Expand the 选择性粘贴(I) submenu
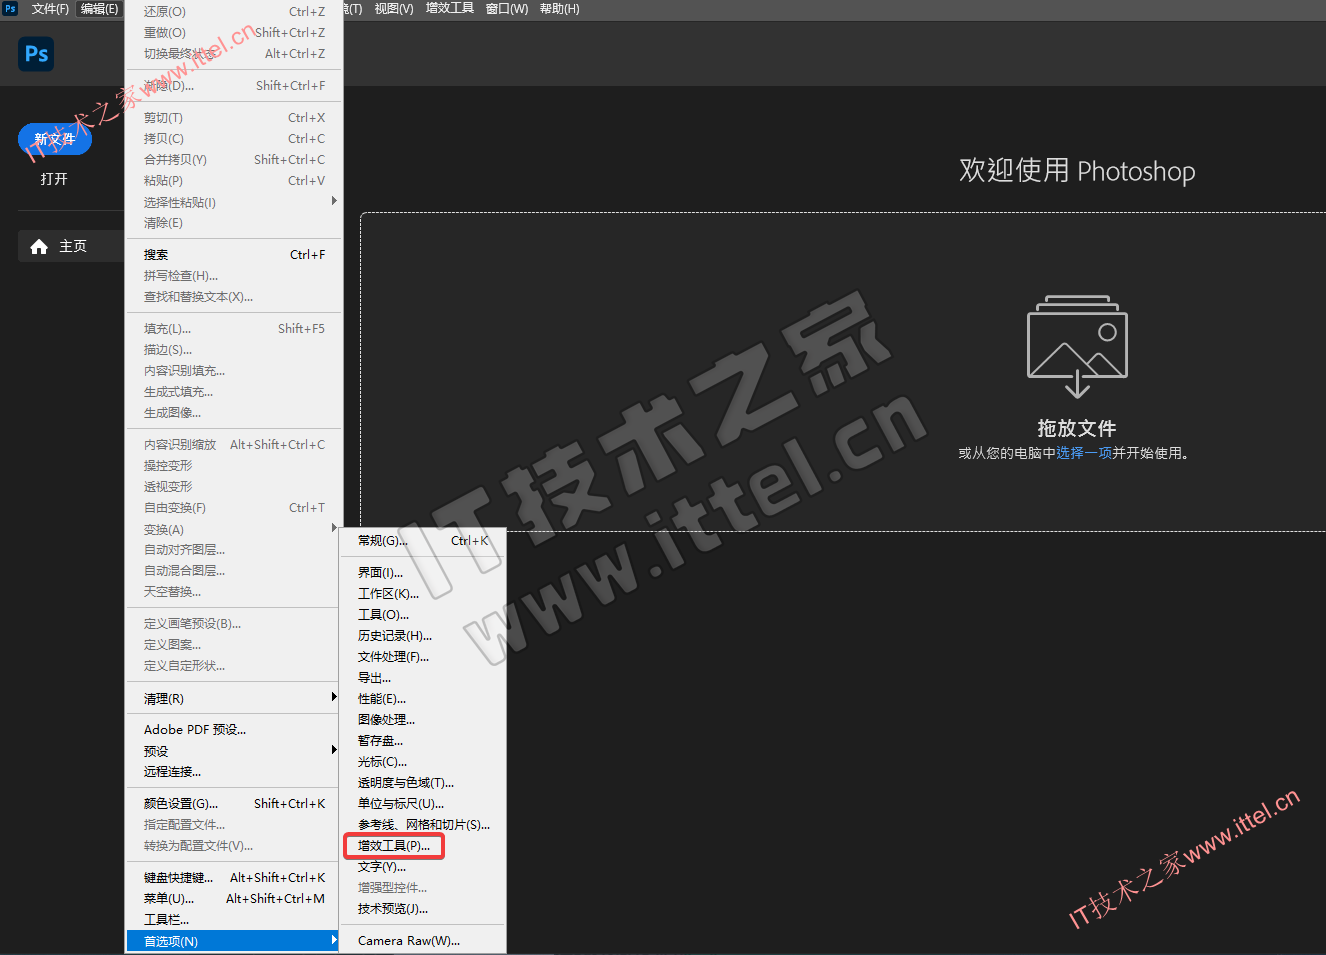This screenshot has height=955, width=1326. click(x=234, y=202)
